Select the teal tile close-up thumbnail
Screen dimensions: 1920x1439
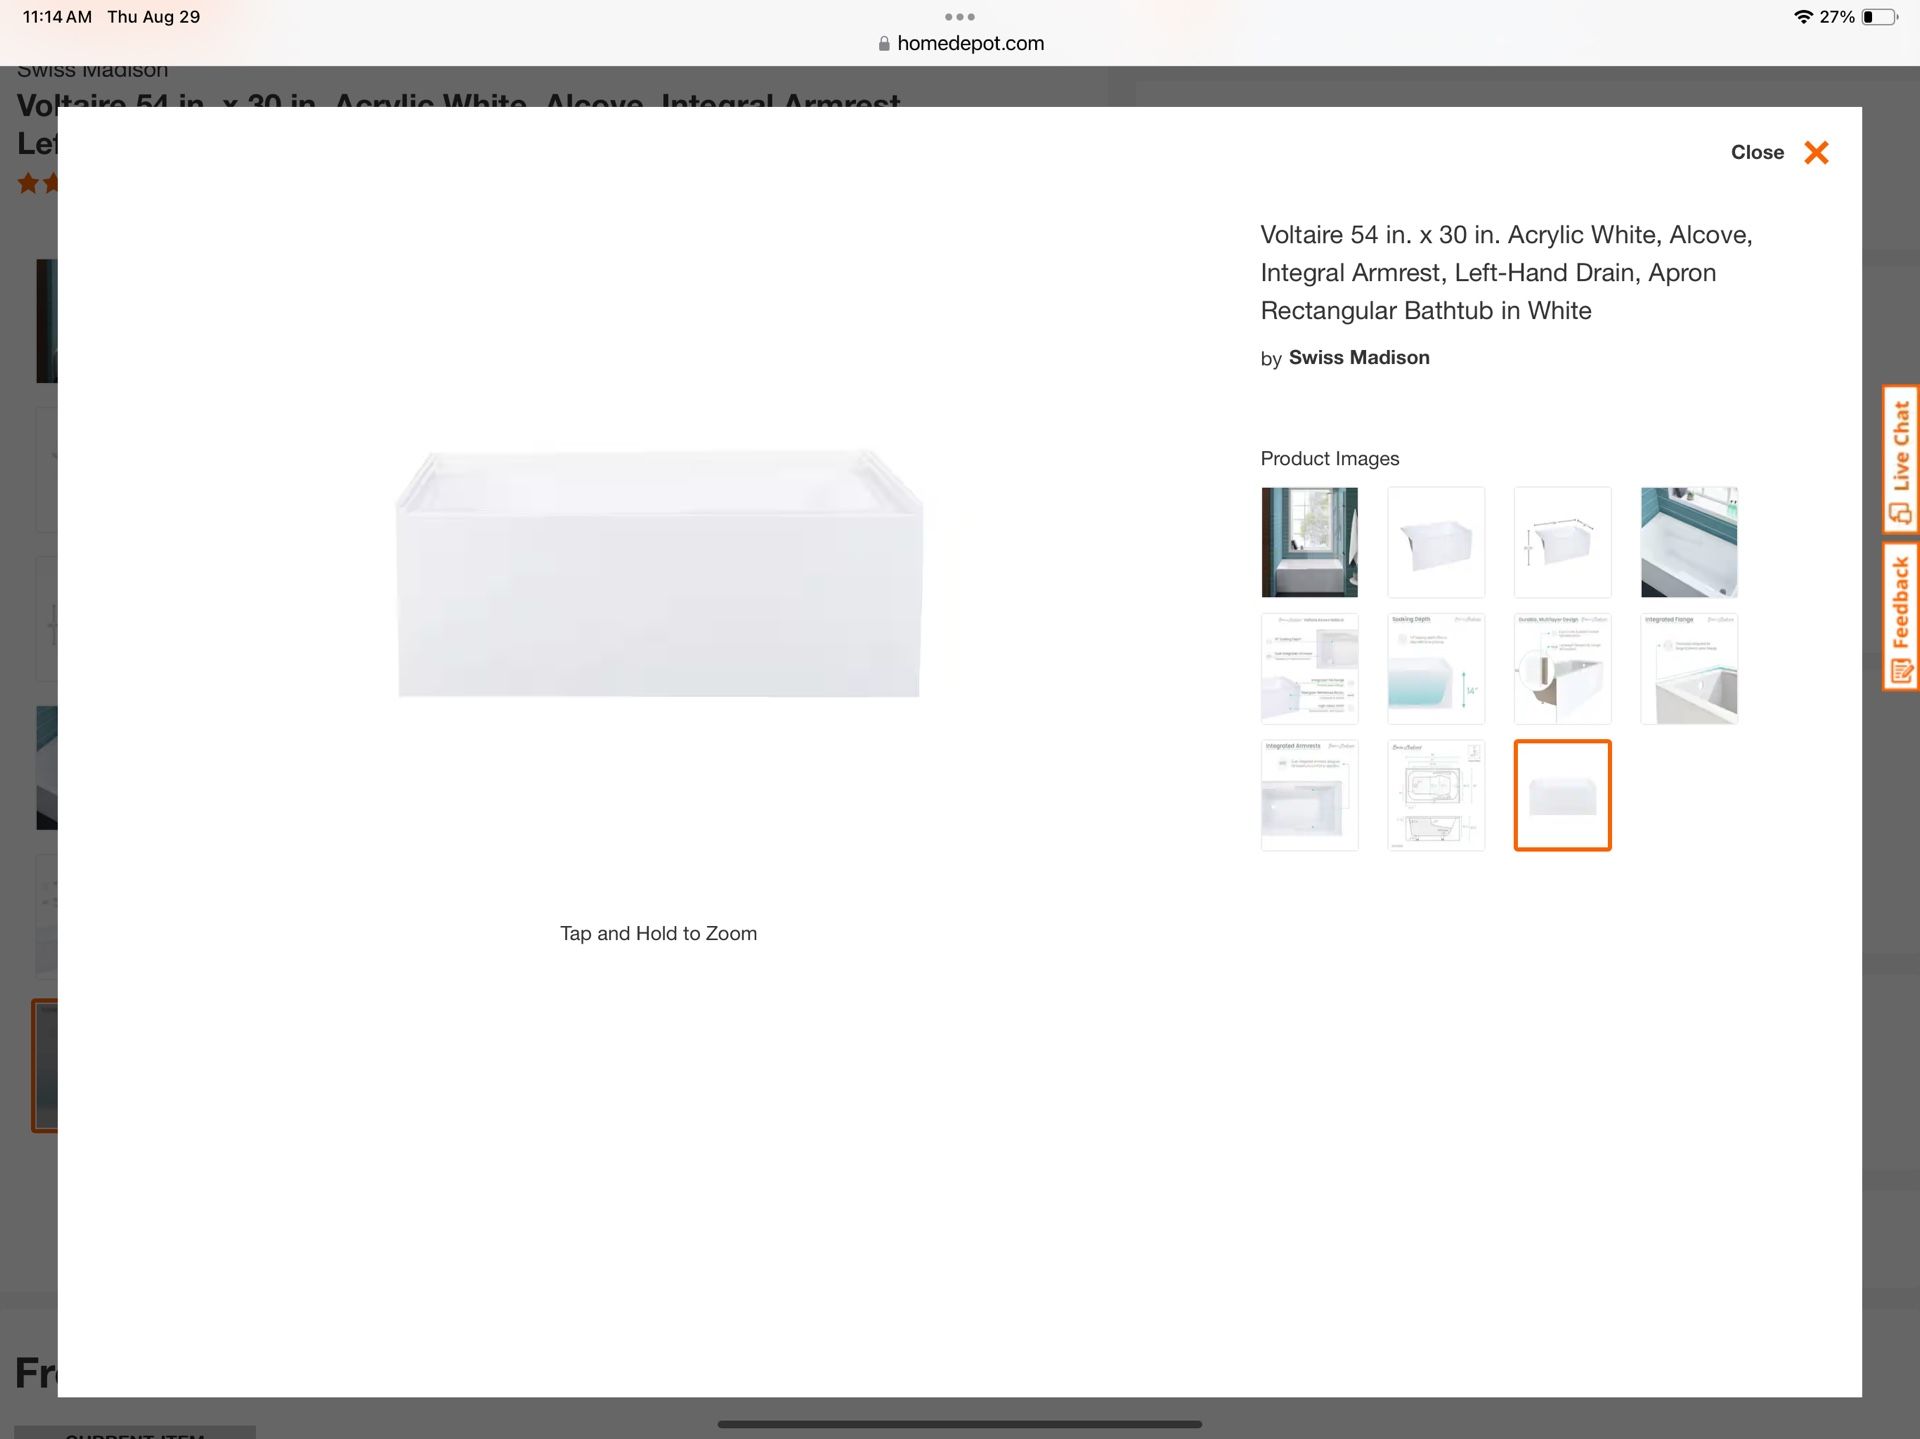pos(1688,542)
